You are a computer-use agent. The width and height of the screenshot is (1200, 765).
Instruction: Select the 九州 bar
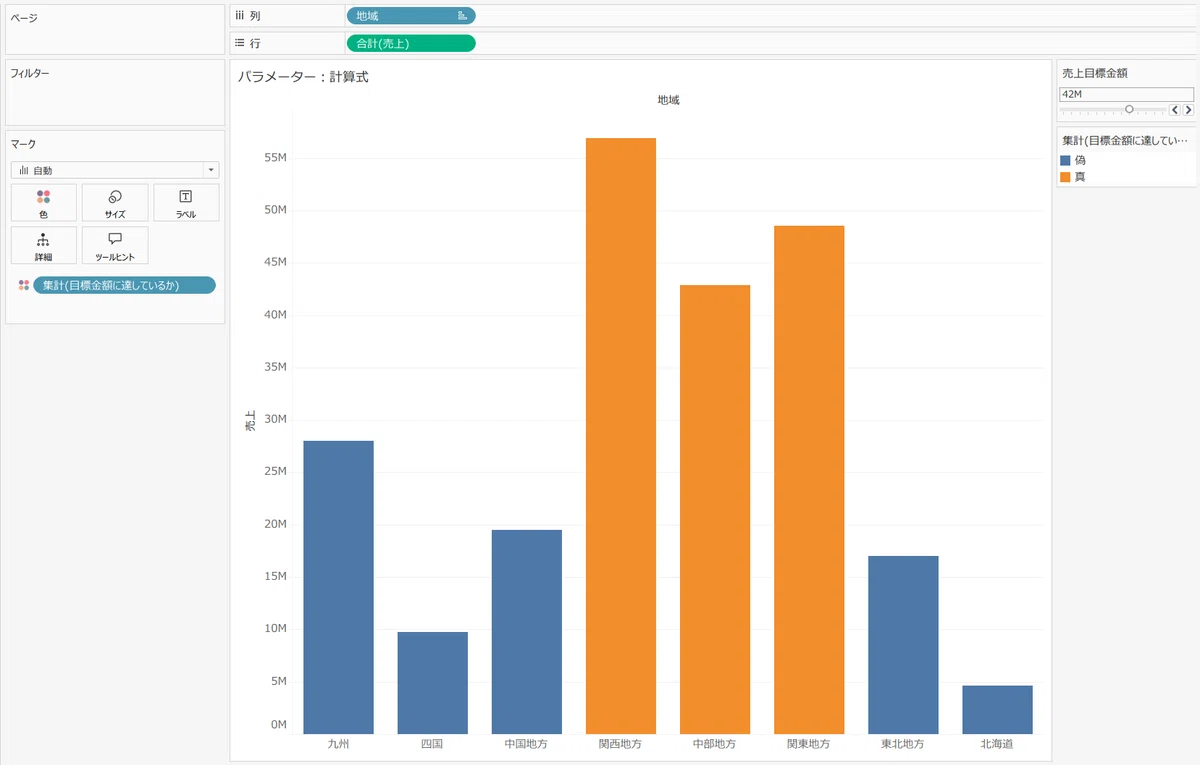(x=338, y=588)
